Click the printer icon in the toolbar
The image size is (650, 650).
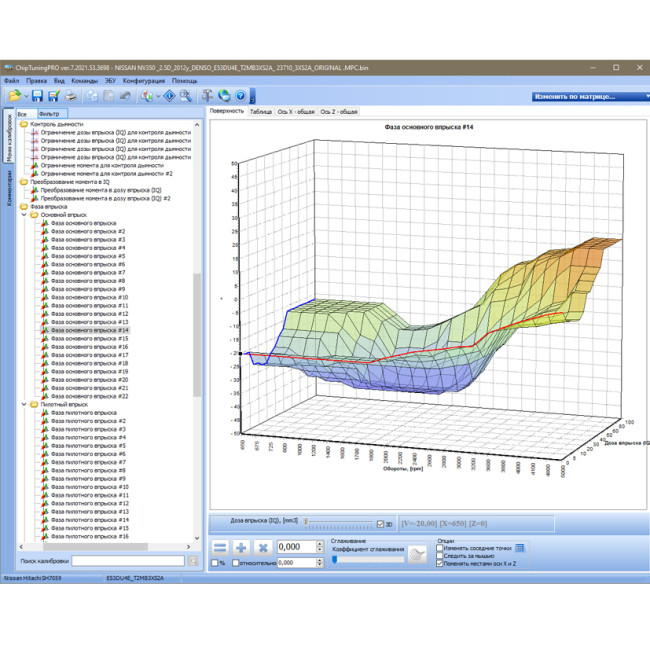pos(71,96)
